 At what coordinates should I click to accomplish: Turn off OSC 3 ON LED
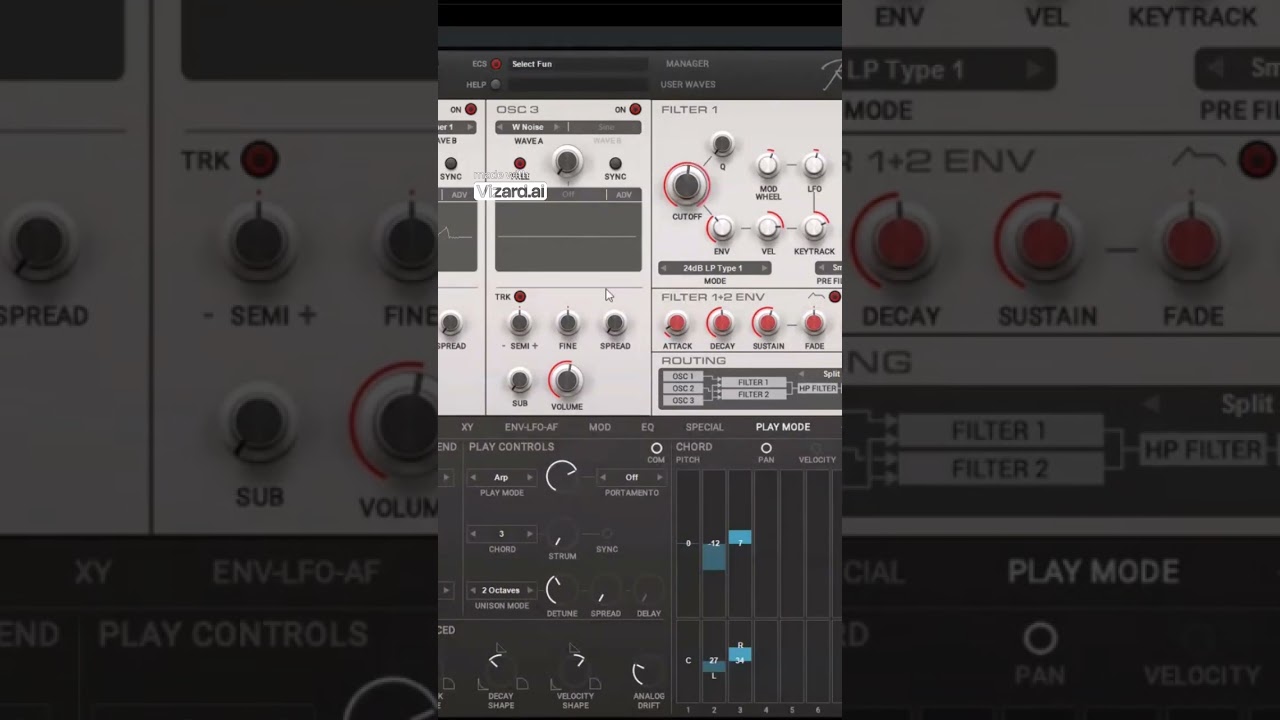pyautogui.click(x=635, y=110)
